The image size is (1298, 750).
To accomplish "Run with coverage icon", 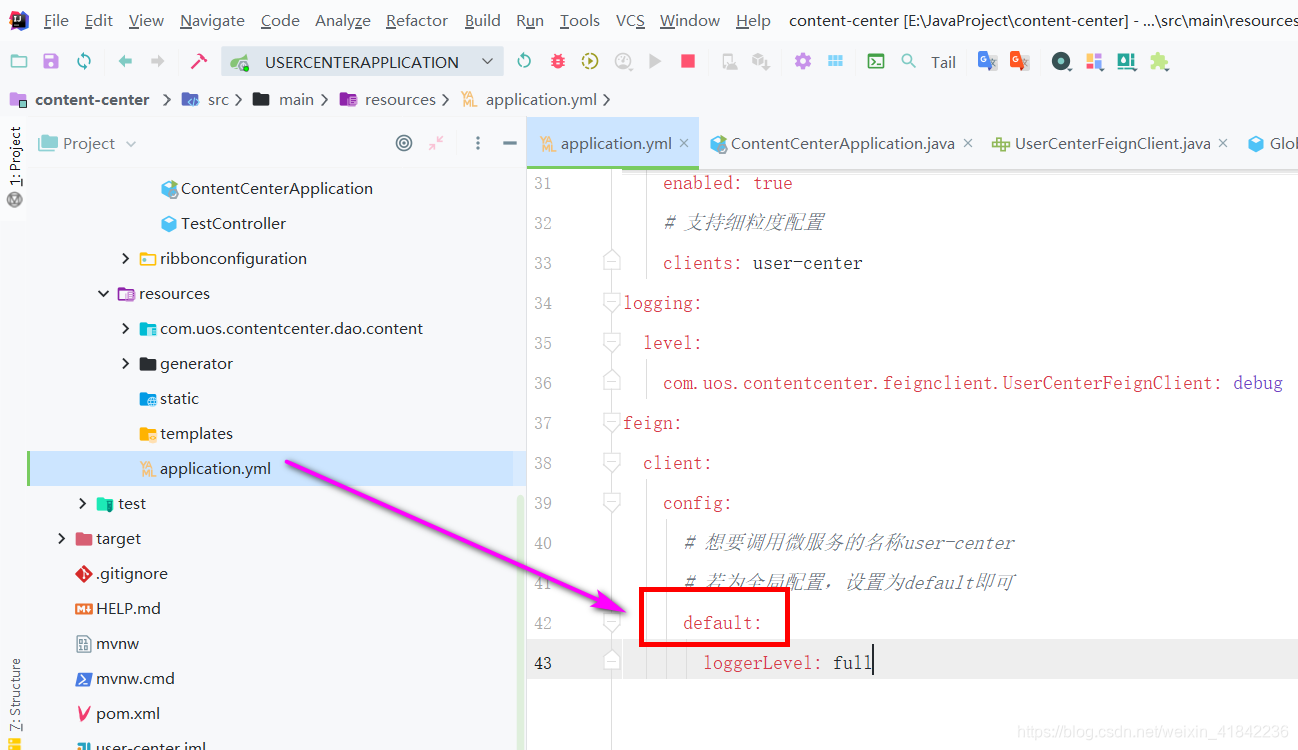I will tap(590, 61).
